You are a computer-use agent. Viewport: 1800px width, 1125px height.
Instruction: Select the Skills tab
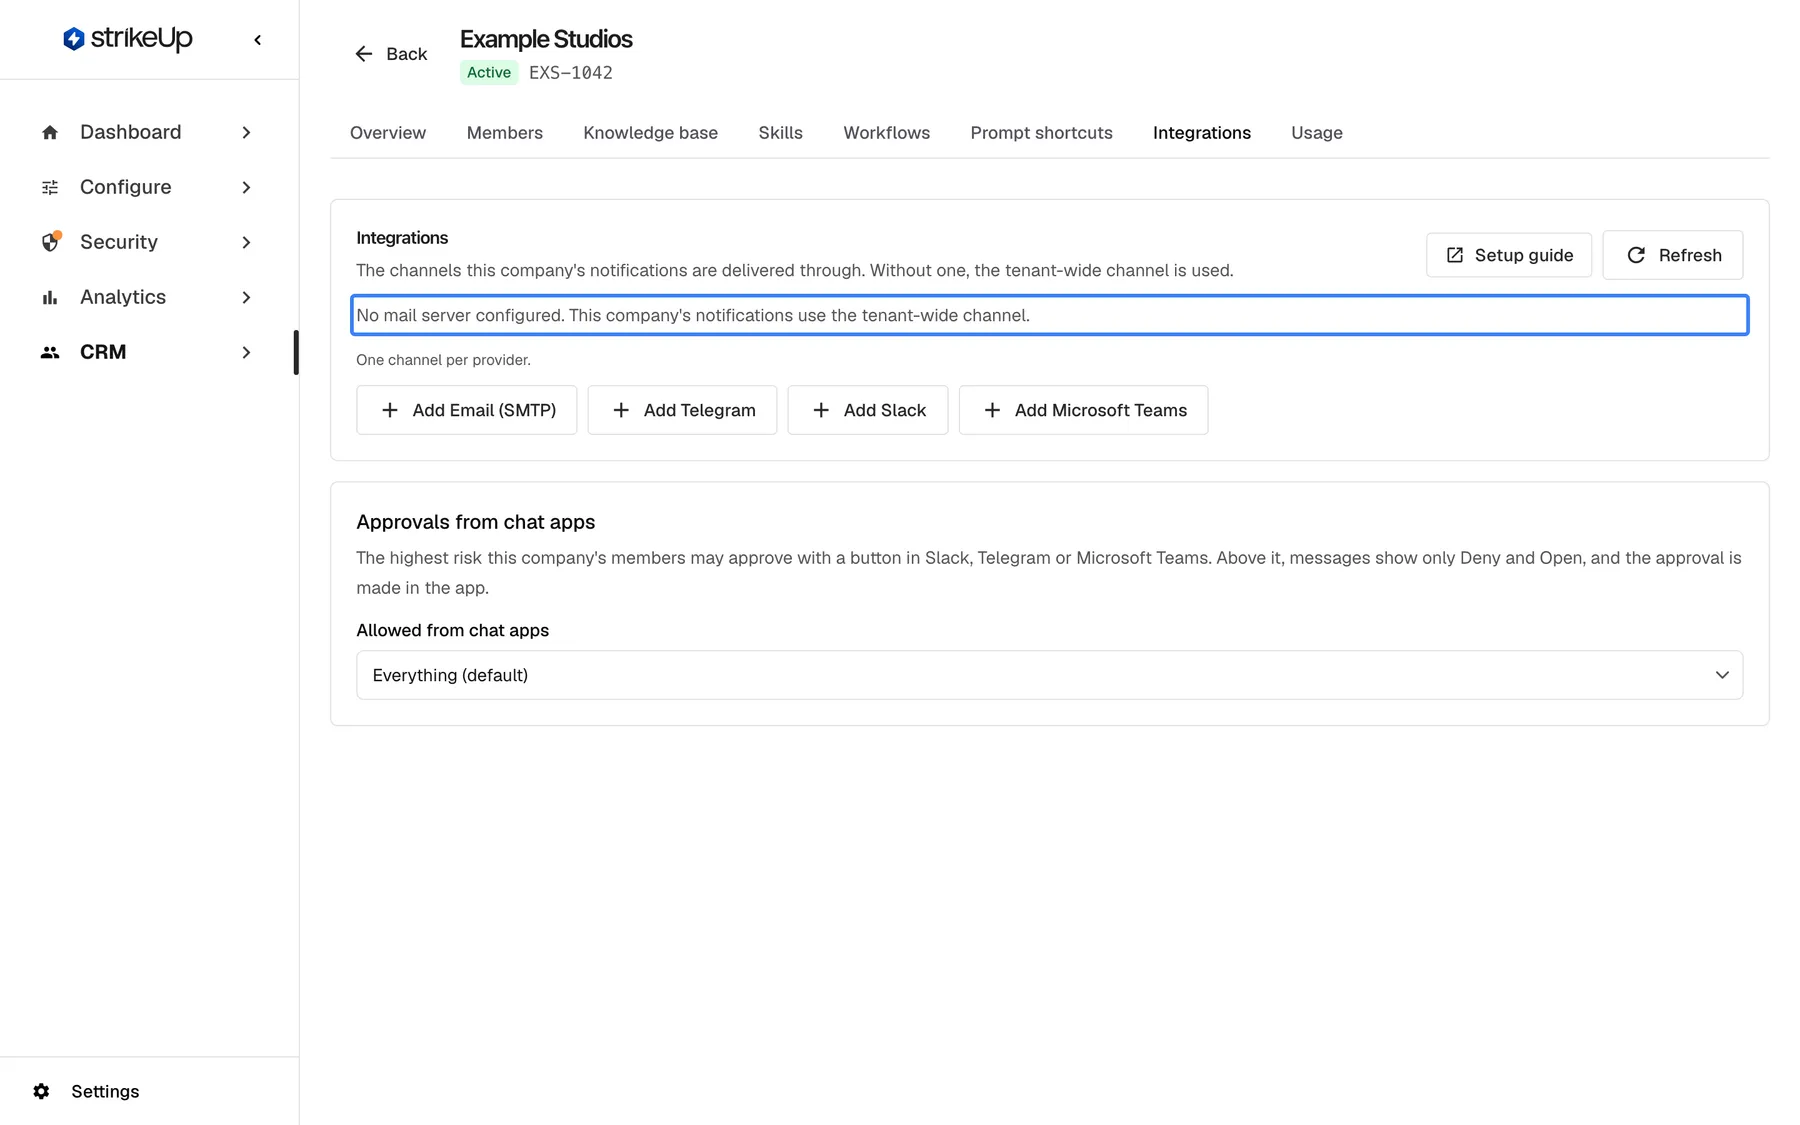tap(781, 133)
